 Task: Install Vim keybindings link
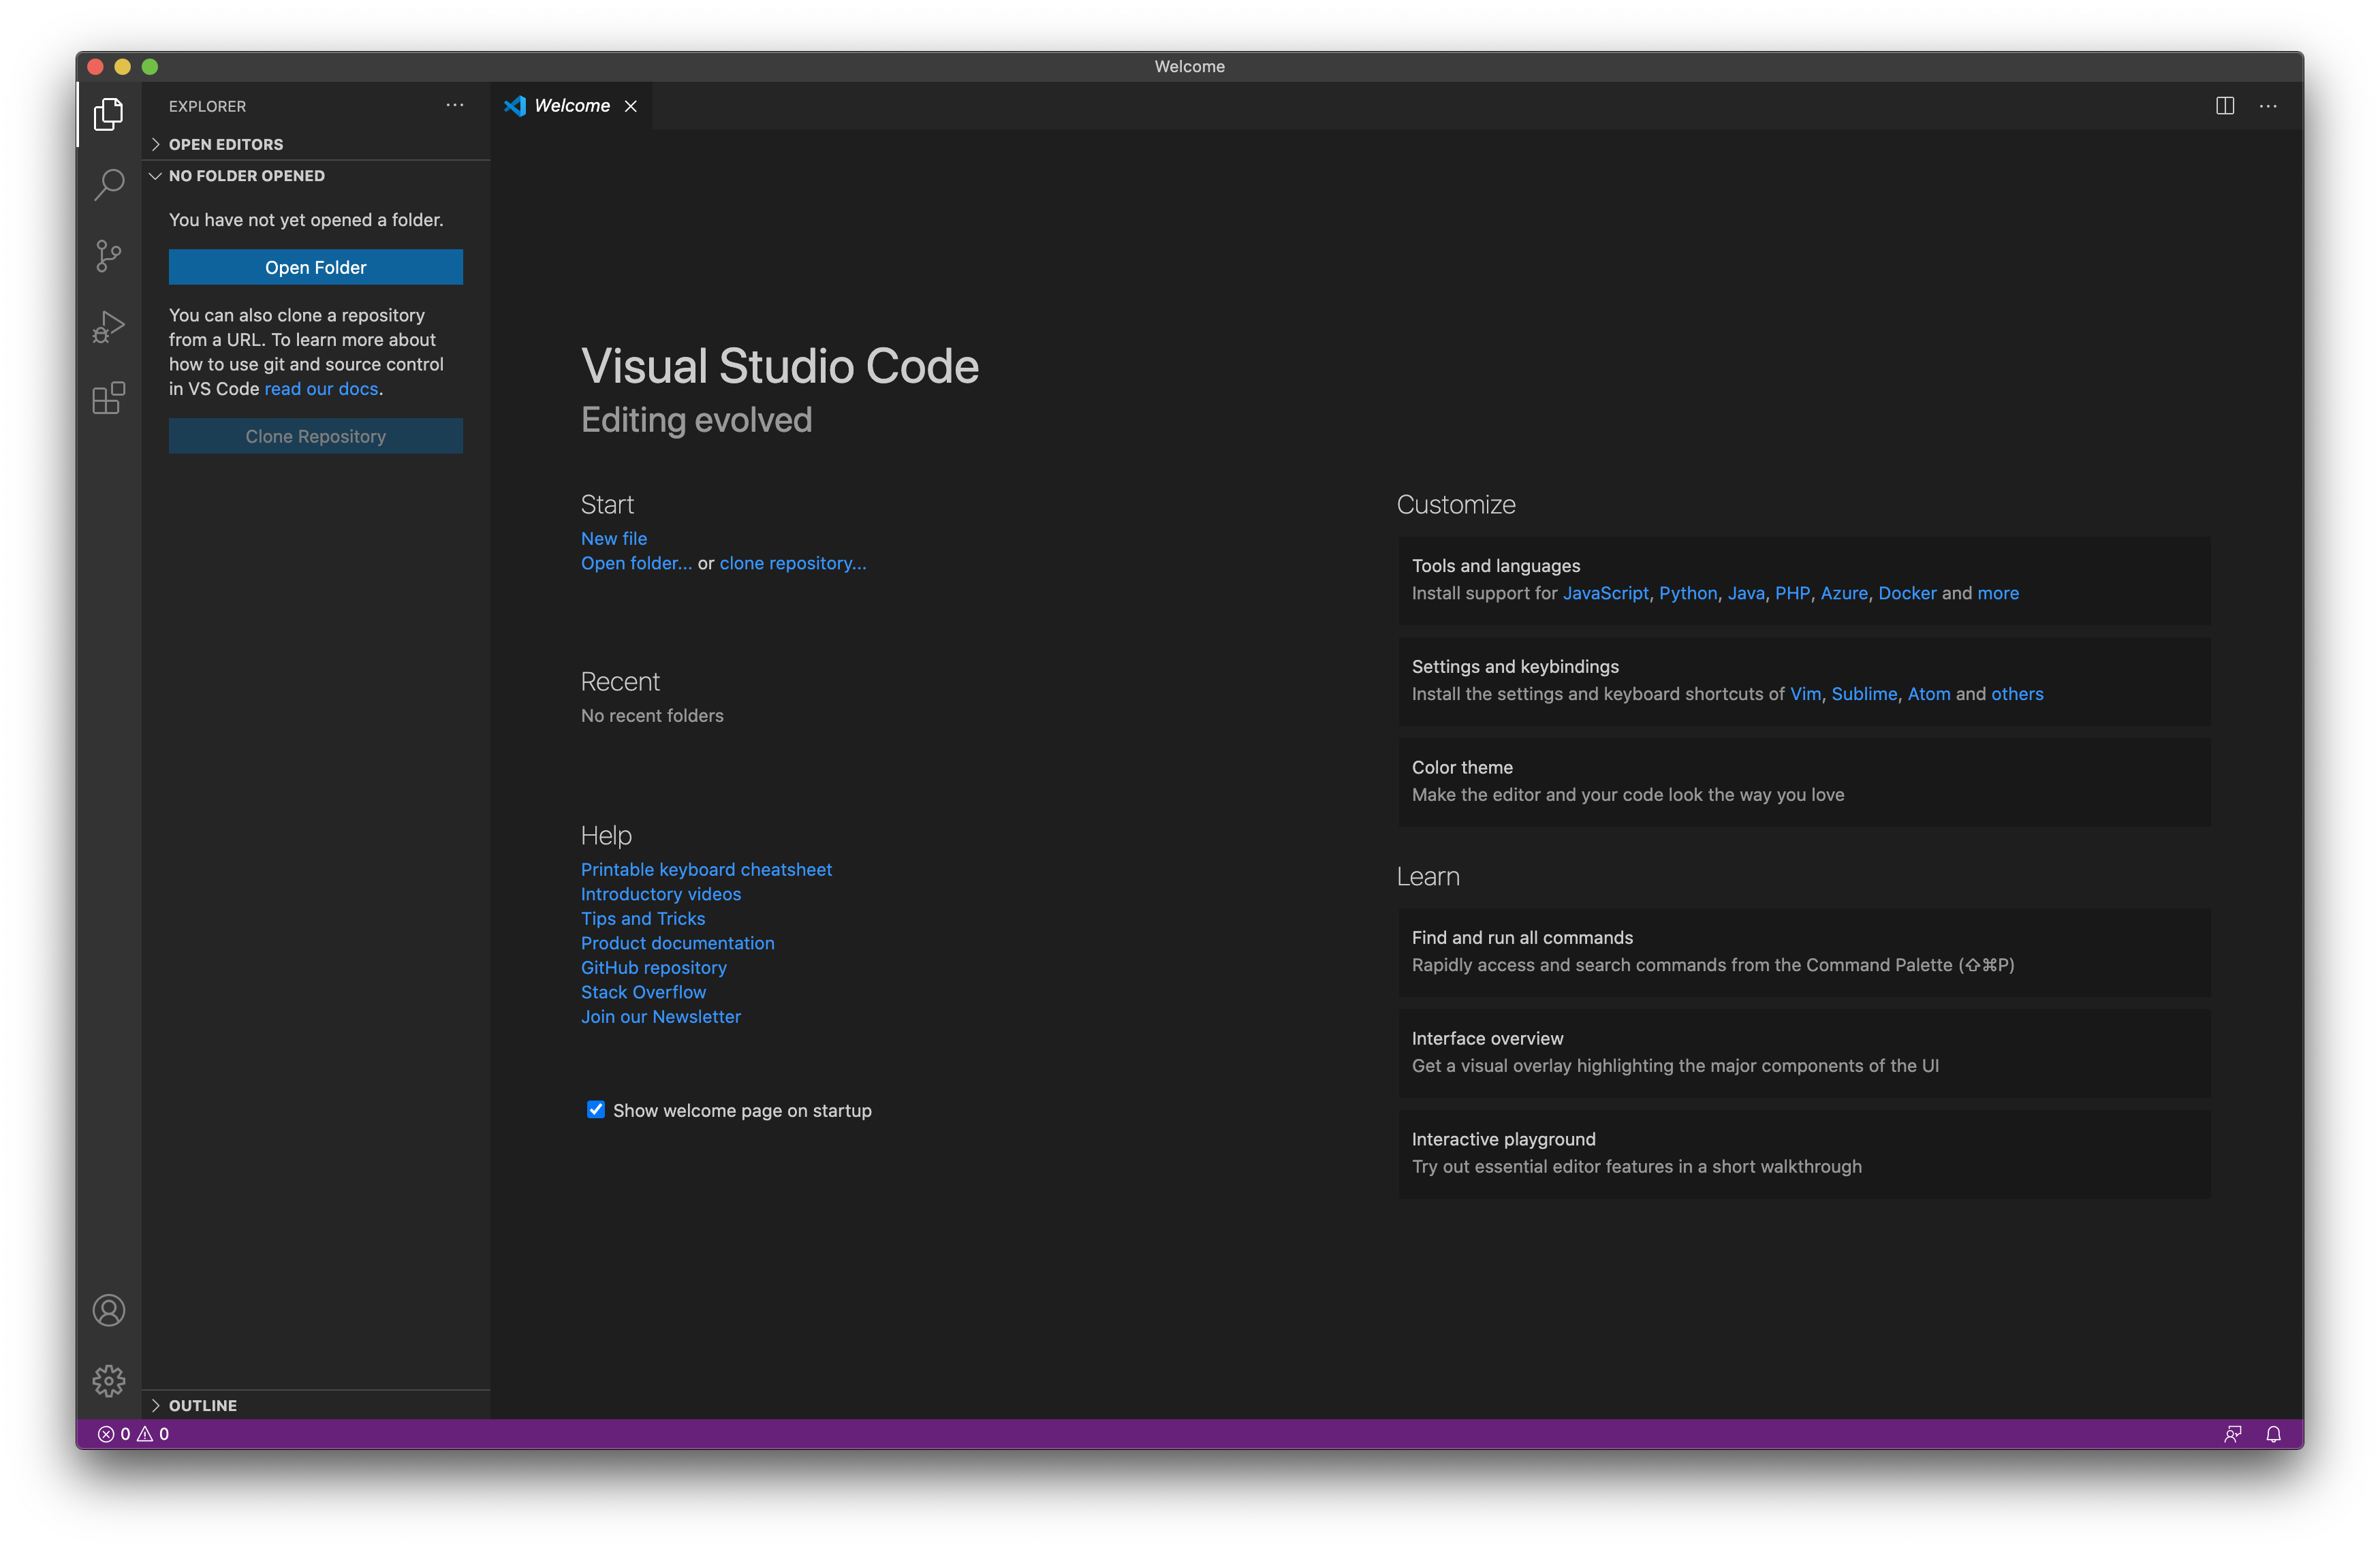point(1805,694)
